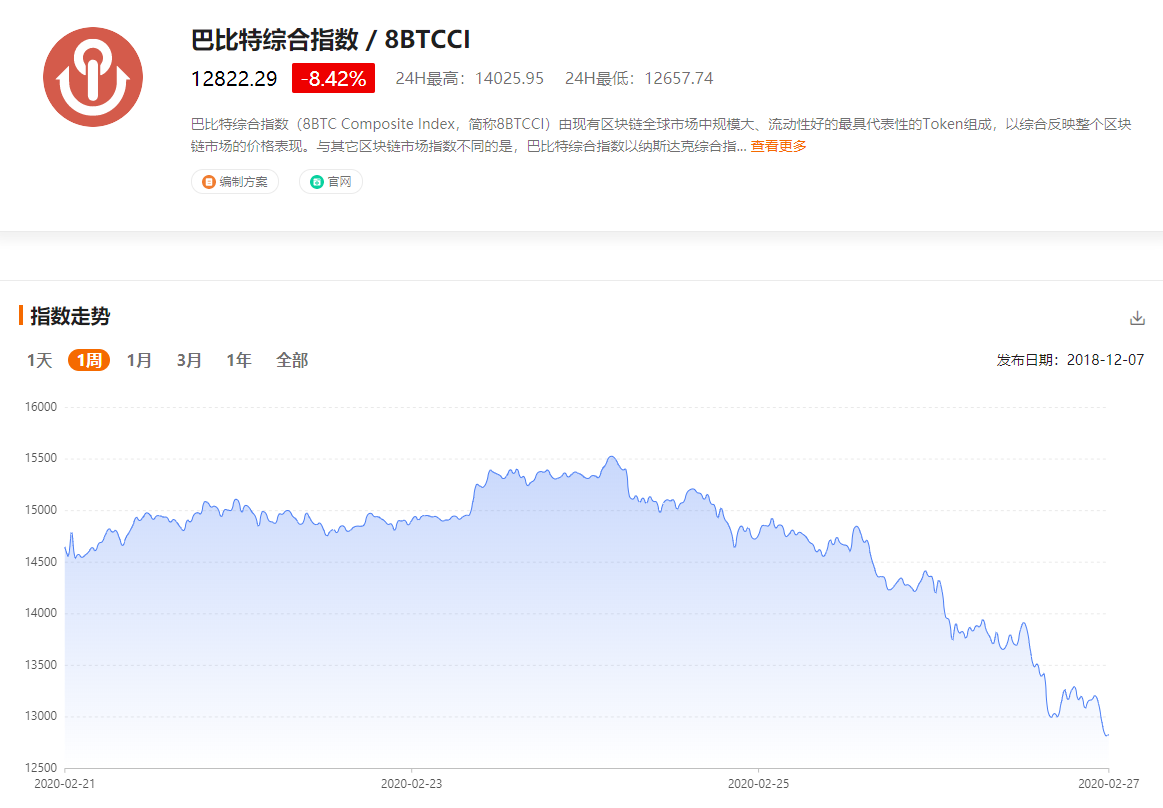Click the 24H最低: 12657.74 value
Screen dimensions: 1163x808
(639, 79)
